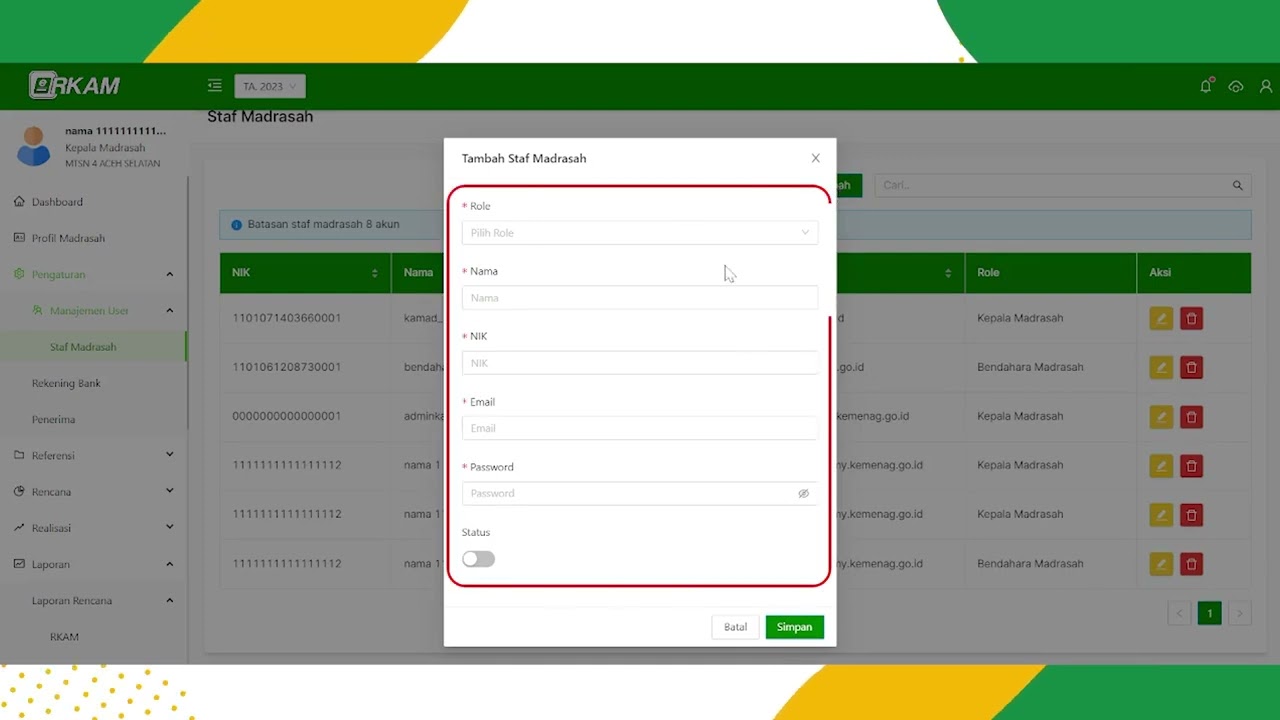This screenshot has width=1280, height=720.
Task: Edit the row with NIK 1101061208730001
Action: click(x=1161, y=368)
